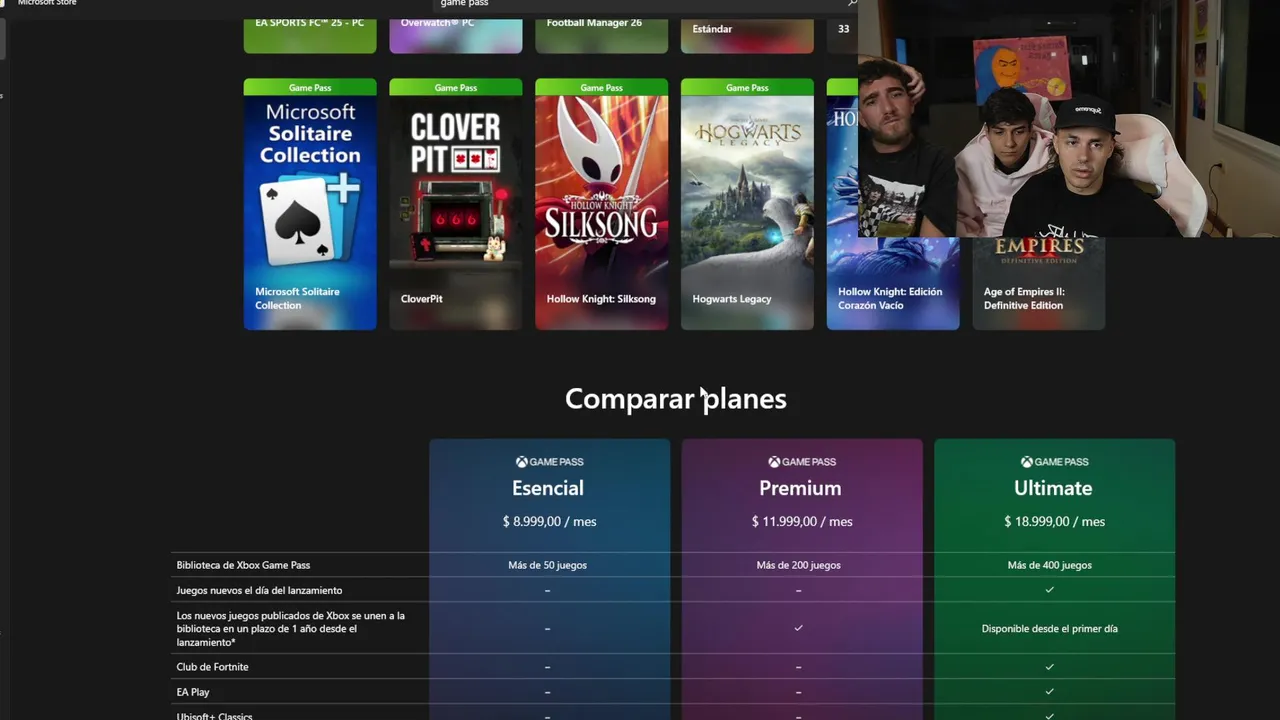1280x720 pixels.
Task: Click 'Juegos nuevos el día del lanzamiento' row label
Action: click(259, 590)
